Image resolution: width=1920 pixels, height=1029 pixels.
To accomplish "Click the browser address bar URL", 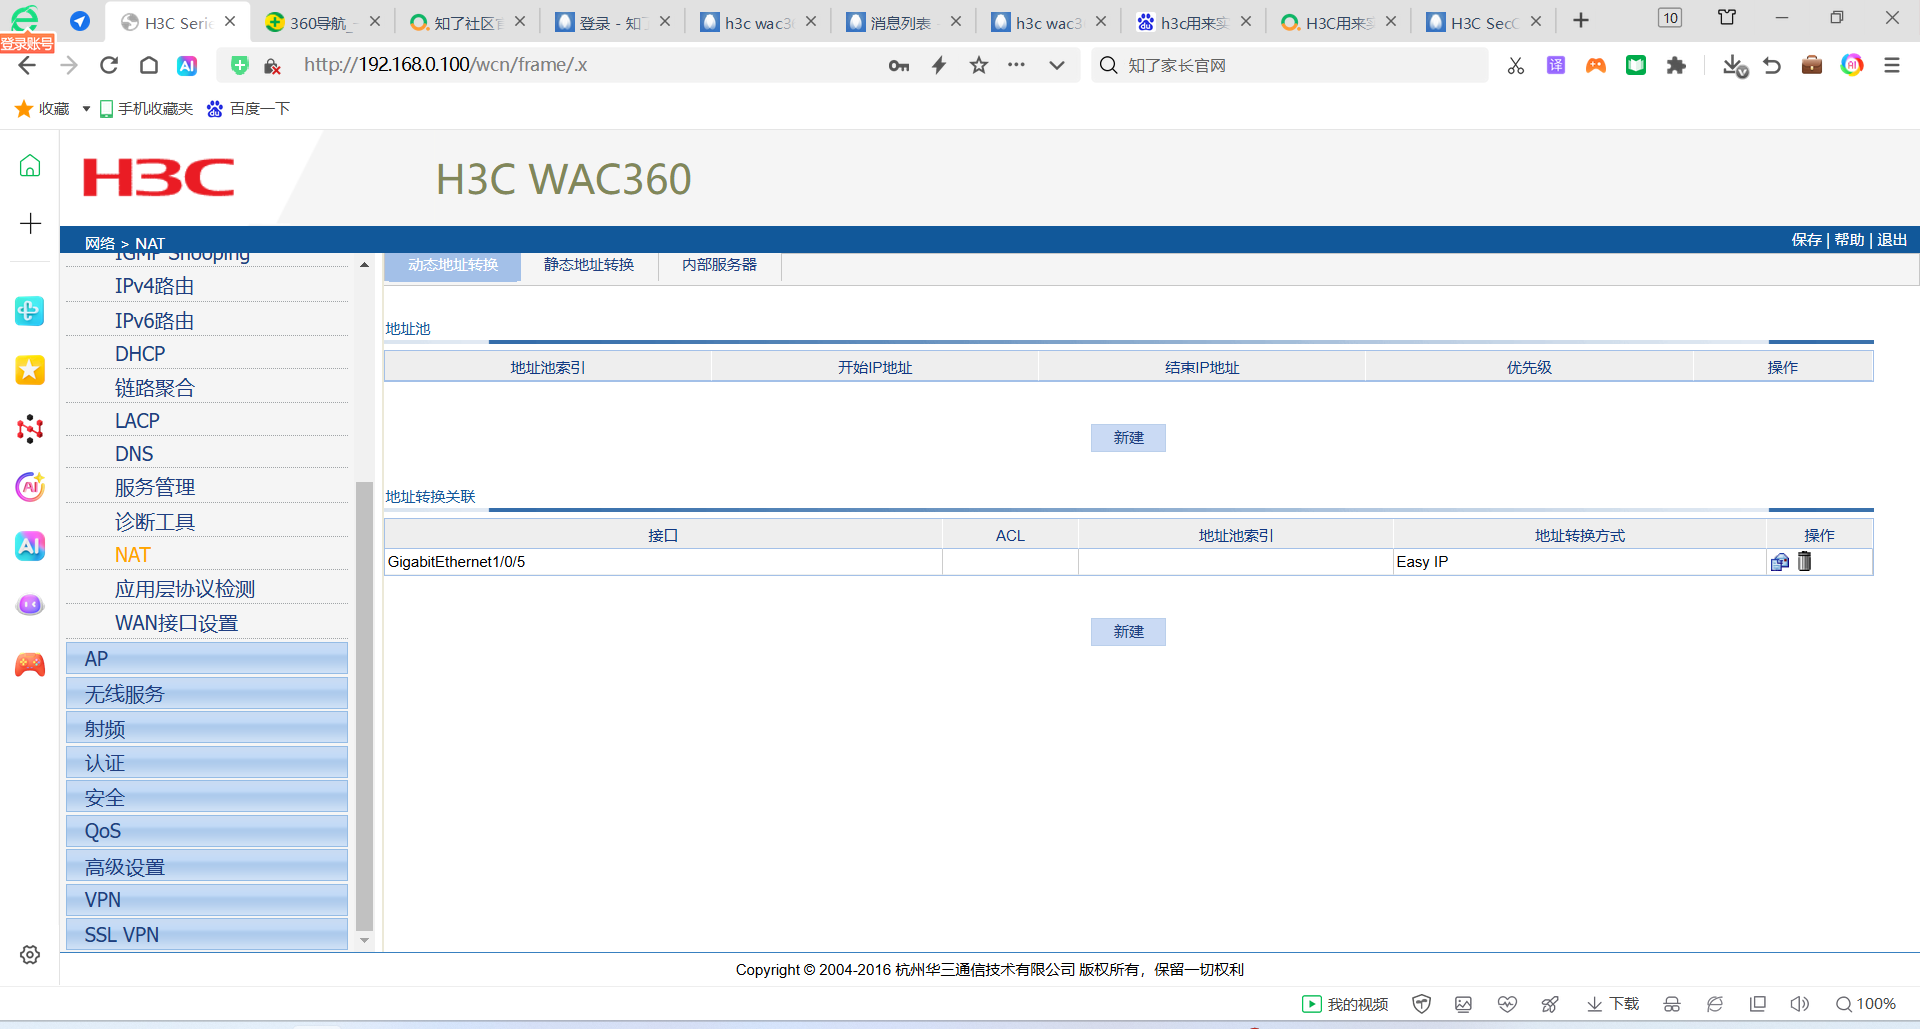I will coord(446,65).
